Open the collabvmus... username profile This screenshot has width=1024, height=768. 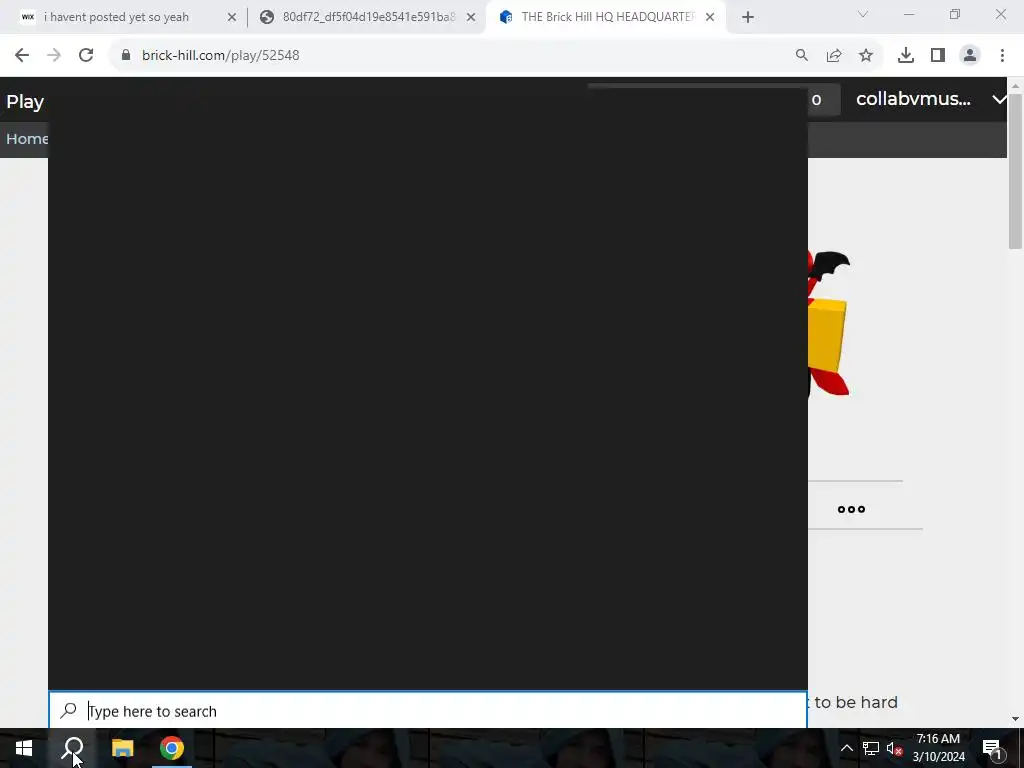pyautogui.click(x=913, y=99)
